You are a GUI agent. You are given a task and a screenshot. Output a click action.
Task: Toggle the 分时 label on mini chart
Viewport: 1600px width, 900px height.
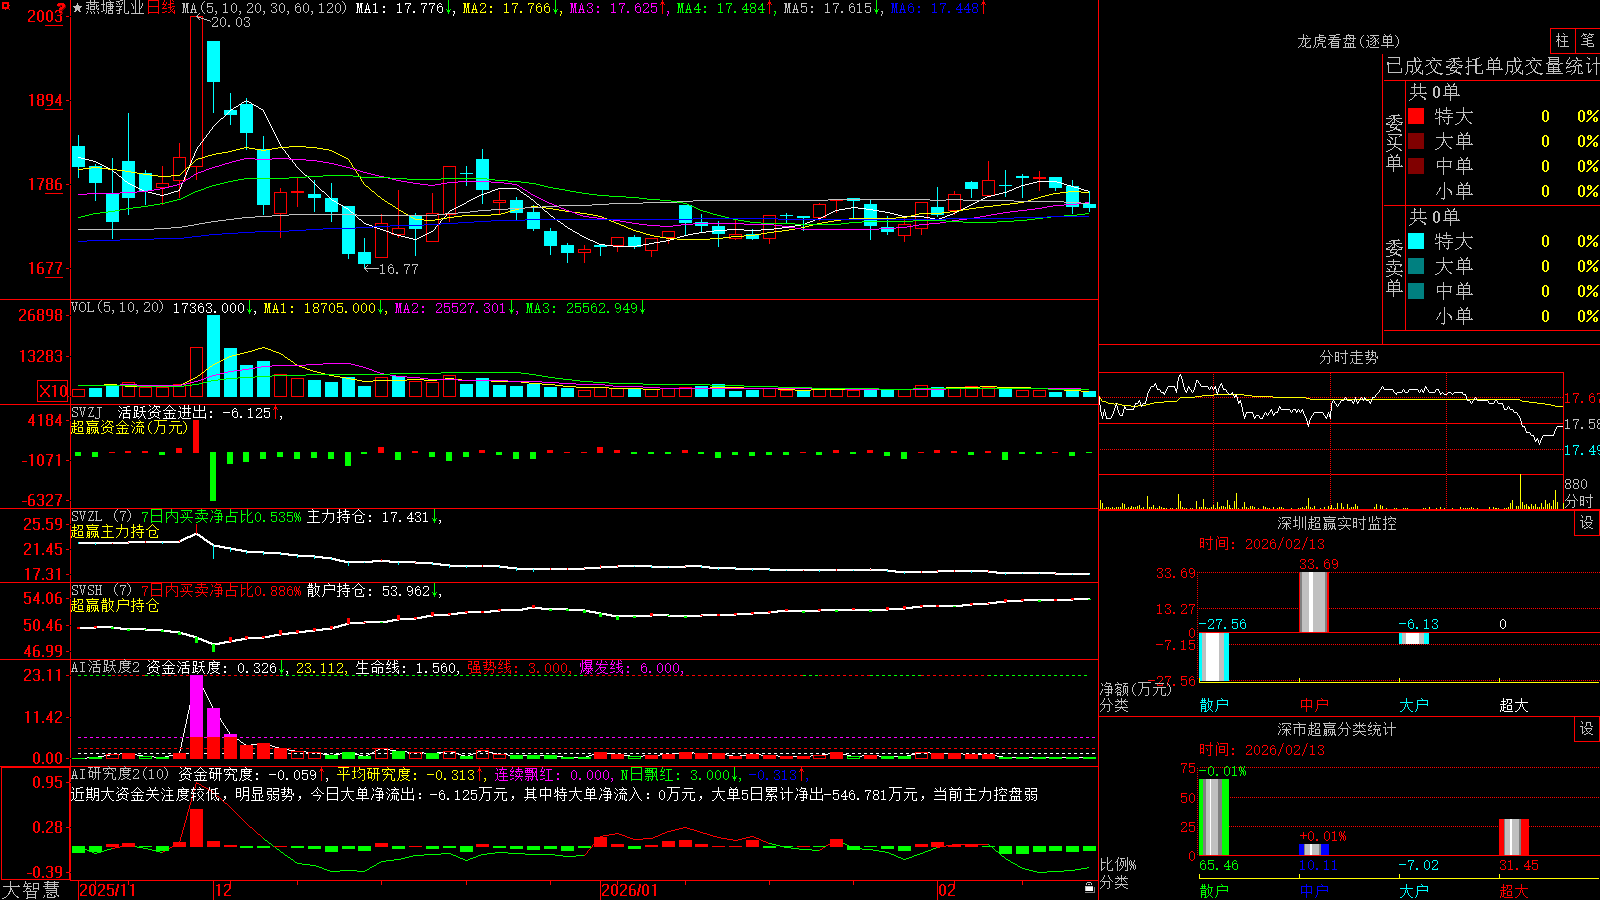(1578, 501)
